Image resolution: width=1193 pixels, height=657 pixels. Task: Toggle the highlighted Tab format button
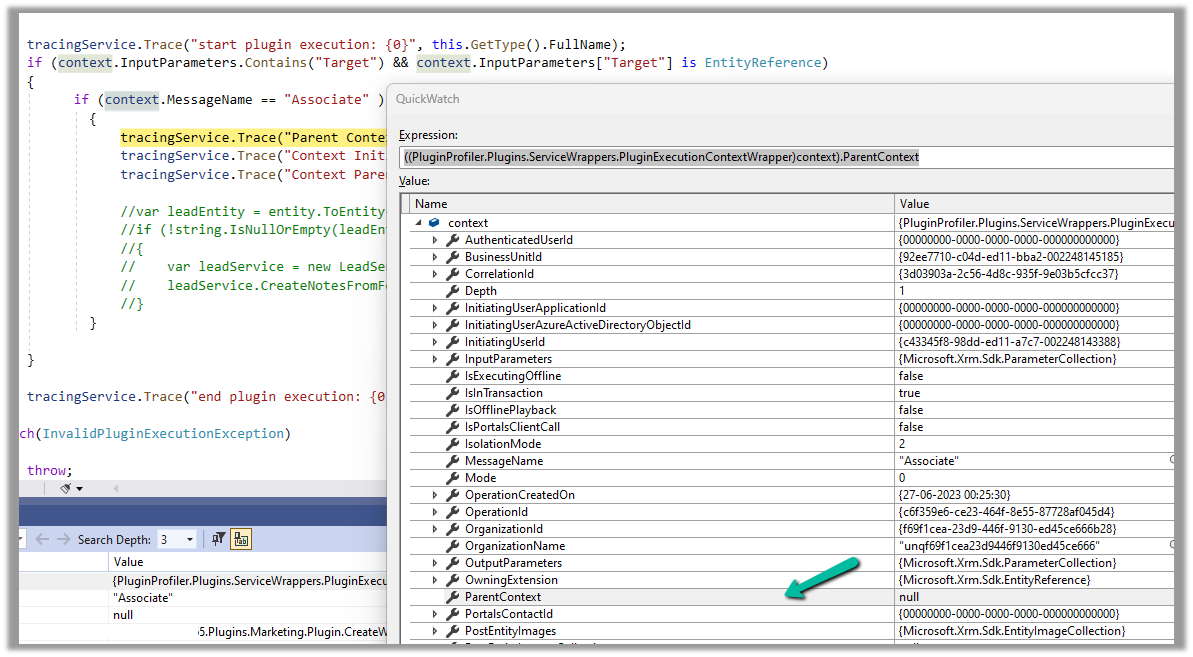click(241, 539)
